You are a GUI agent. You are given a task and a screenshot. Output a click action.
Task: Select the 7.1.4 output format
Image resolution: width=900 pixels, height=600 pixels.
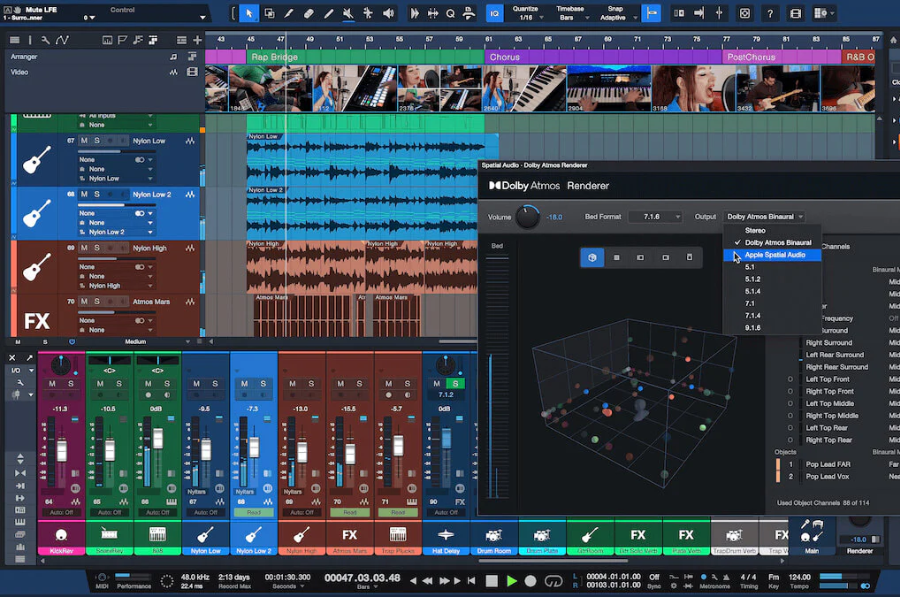tap(753, 315)
